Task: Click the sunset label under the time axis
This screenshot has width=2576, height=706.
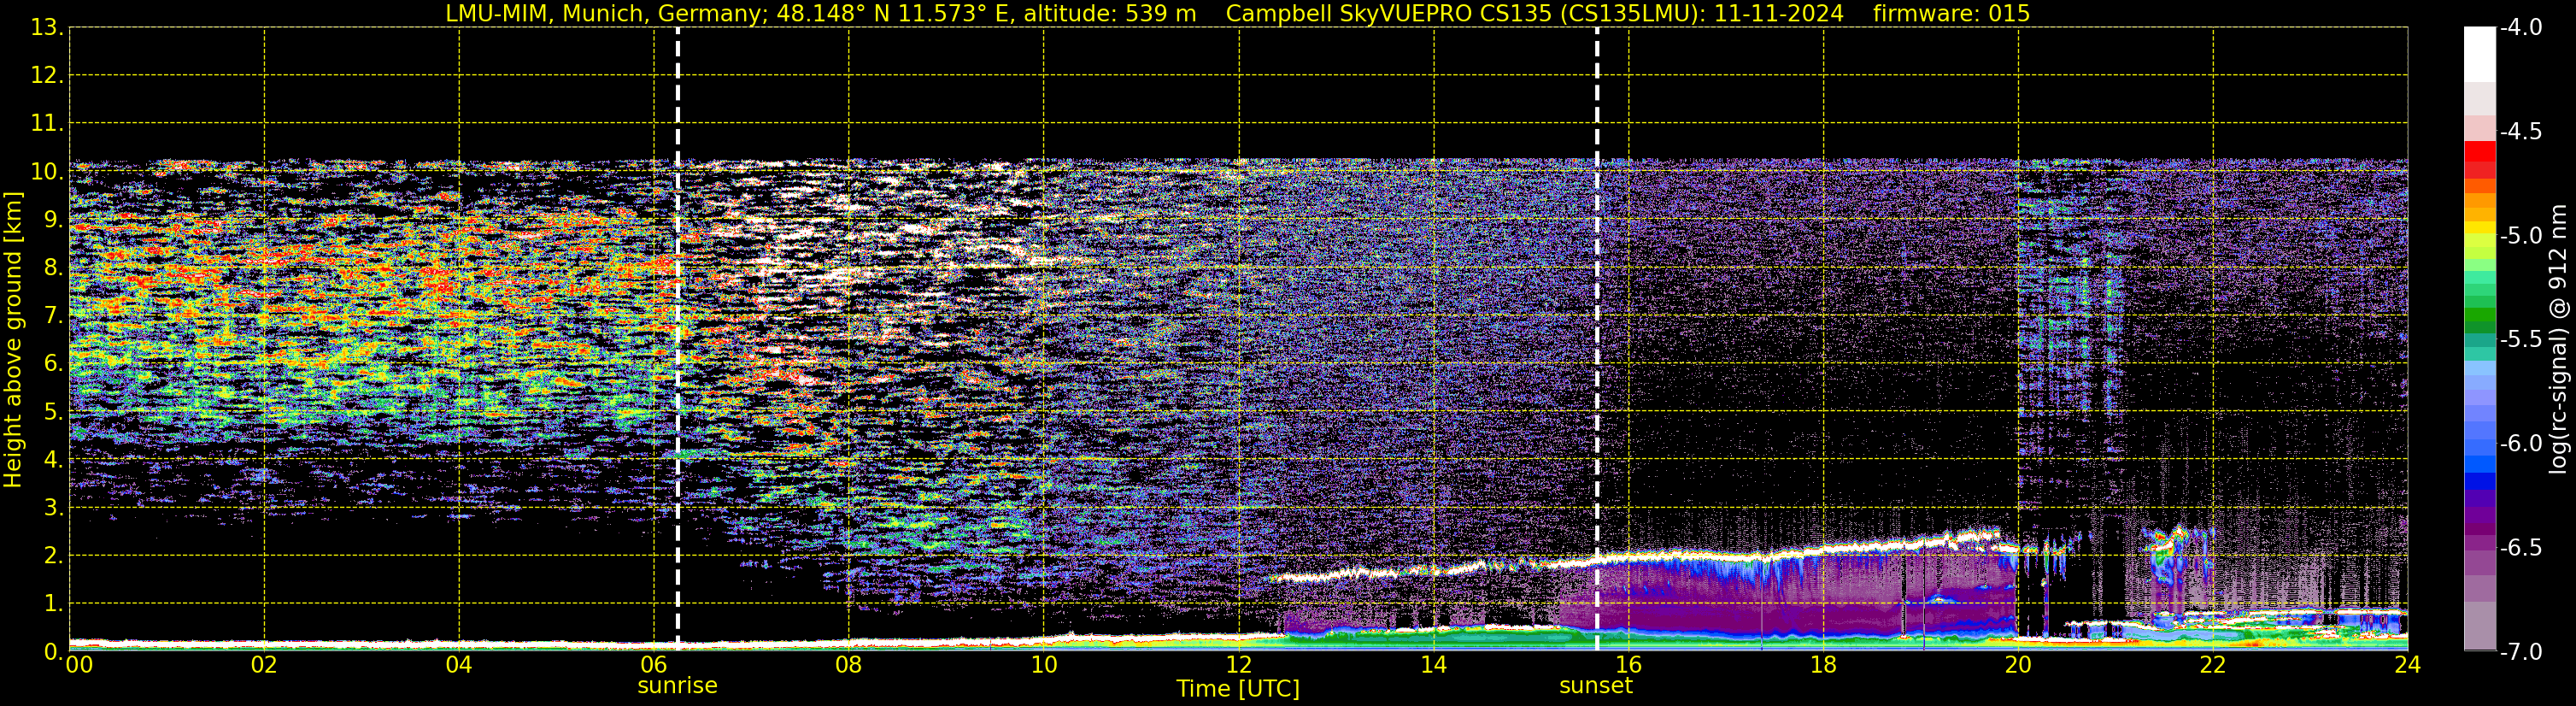Action: pos(1596,686)
